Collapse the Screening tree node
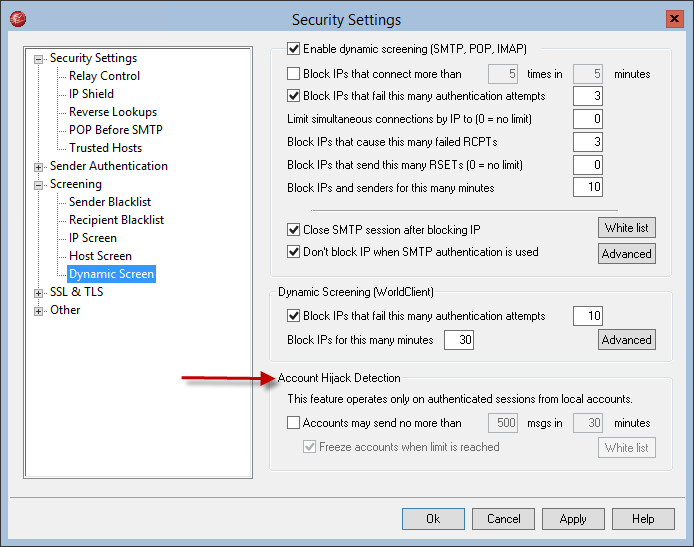 [39, 185]
